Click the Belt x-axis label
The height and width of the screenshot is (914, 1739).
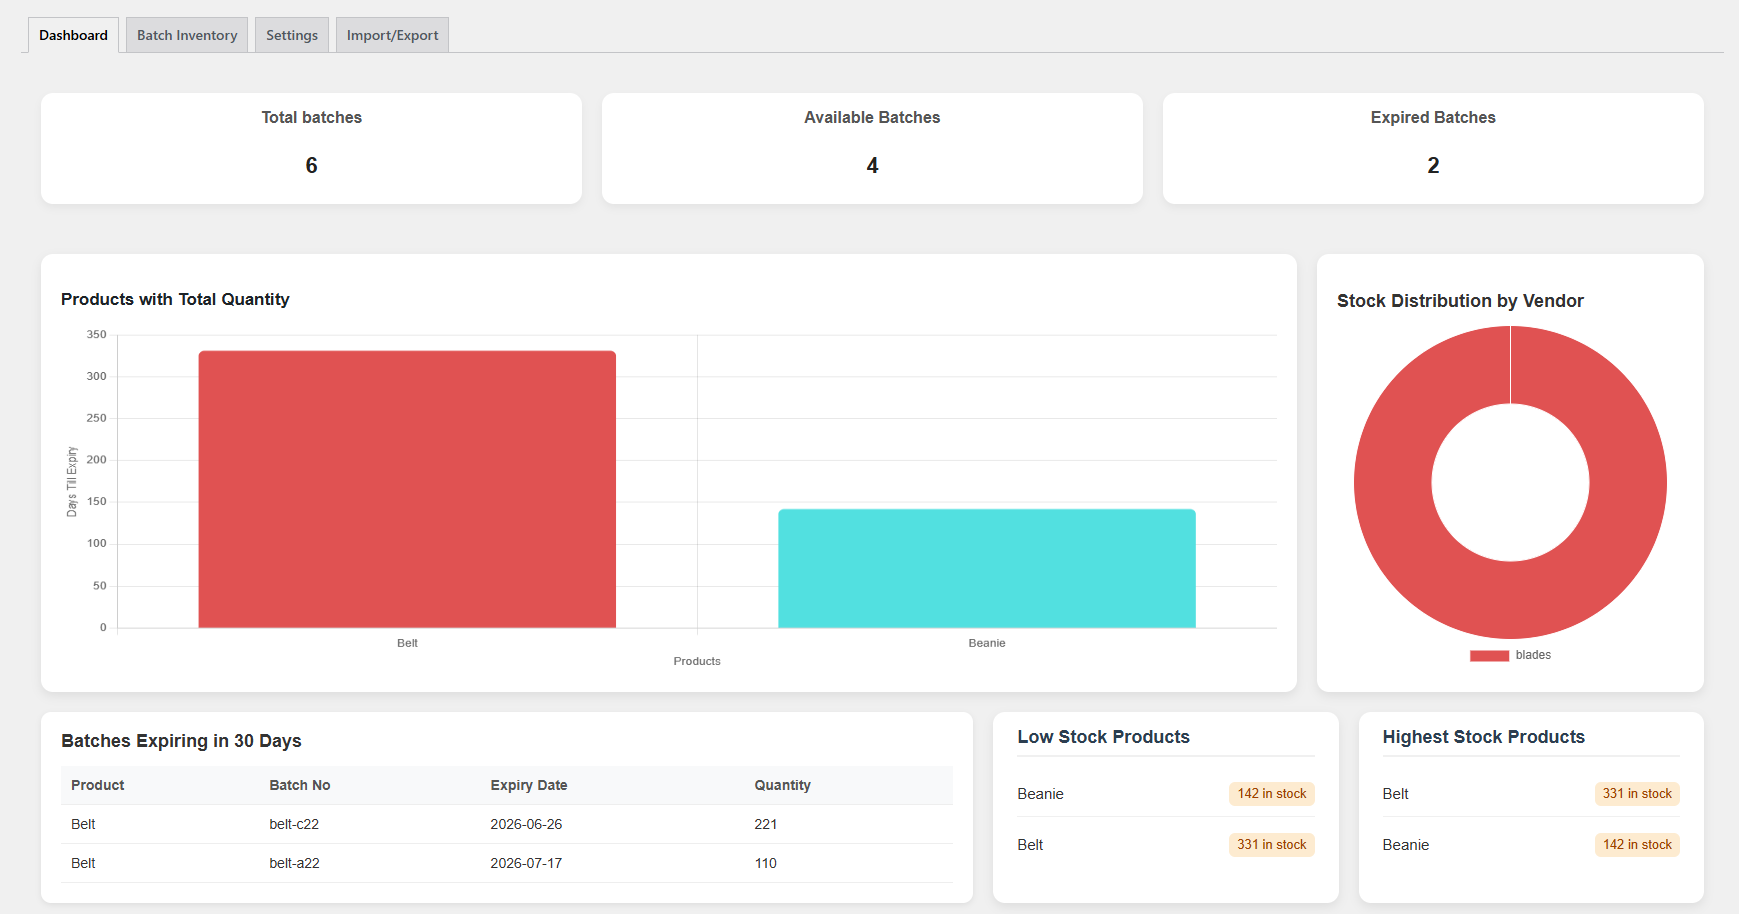407,643
